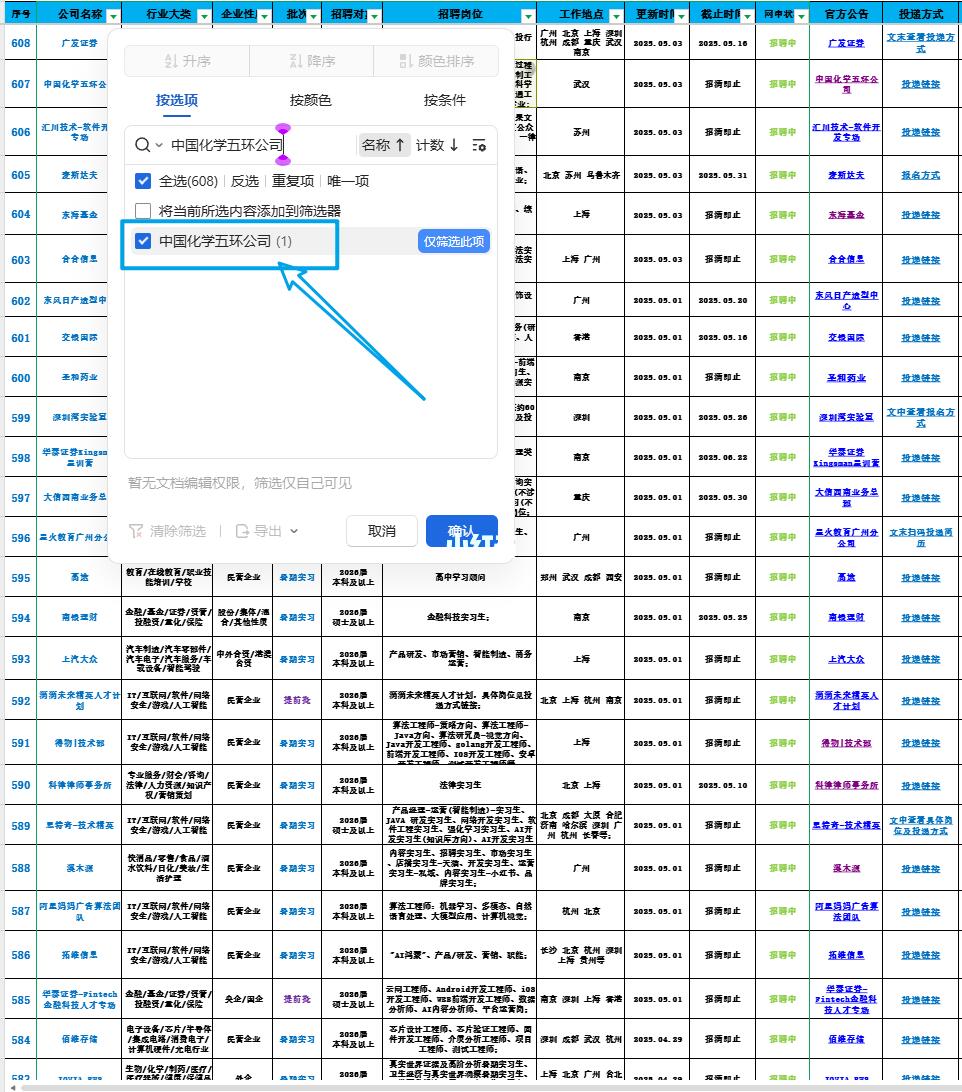Click 官方公告 column header

pos(846,14)
